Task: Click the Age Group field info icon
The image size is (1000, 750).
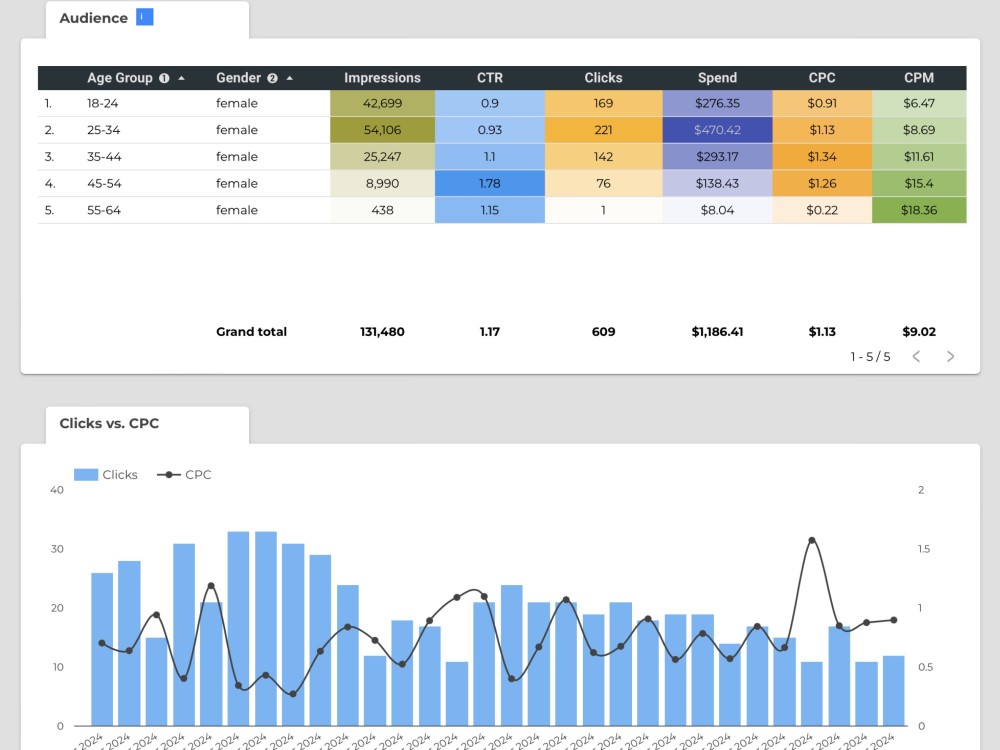Action: click(x=163, y=77)
